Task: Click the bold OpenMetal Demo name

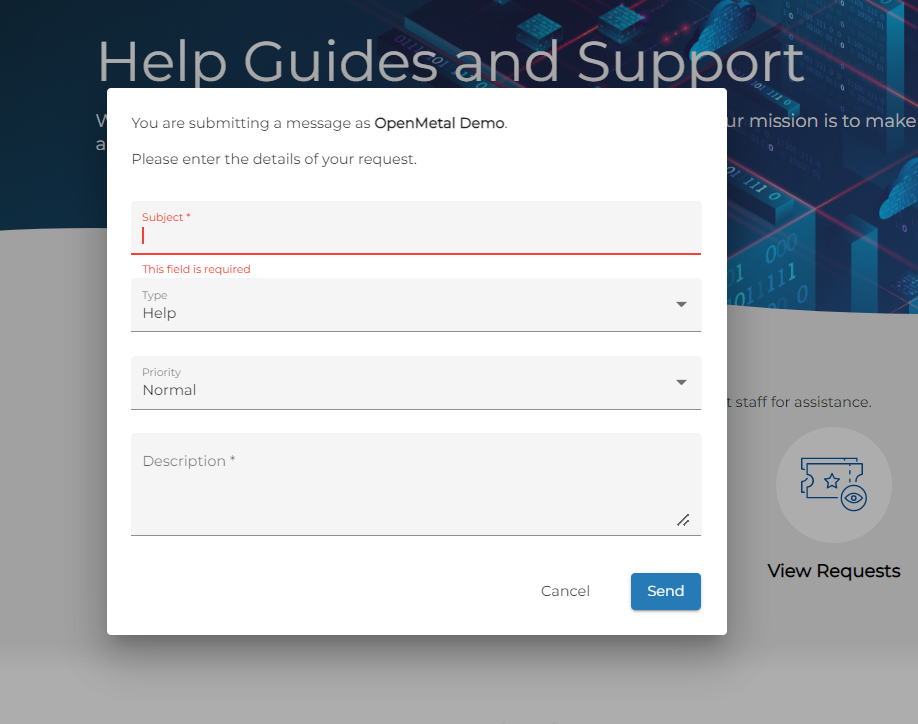Action: tap(440, 123)
